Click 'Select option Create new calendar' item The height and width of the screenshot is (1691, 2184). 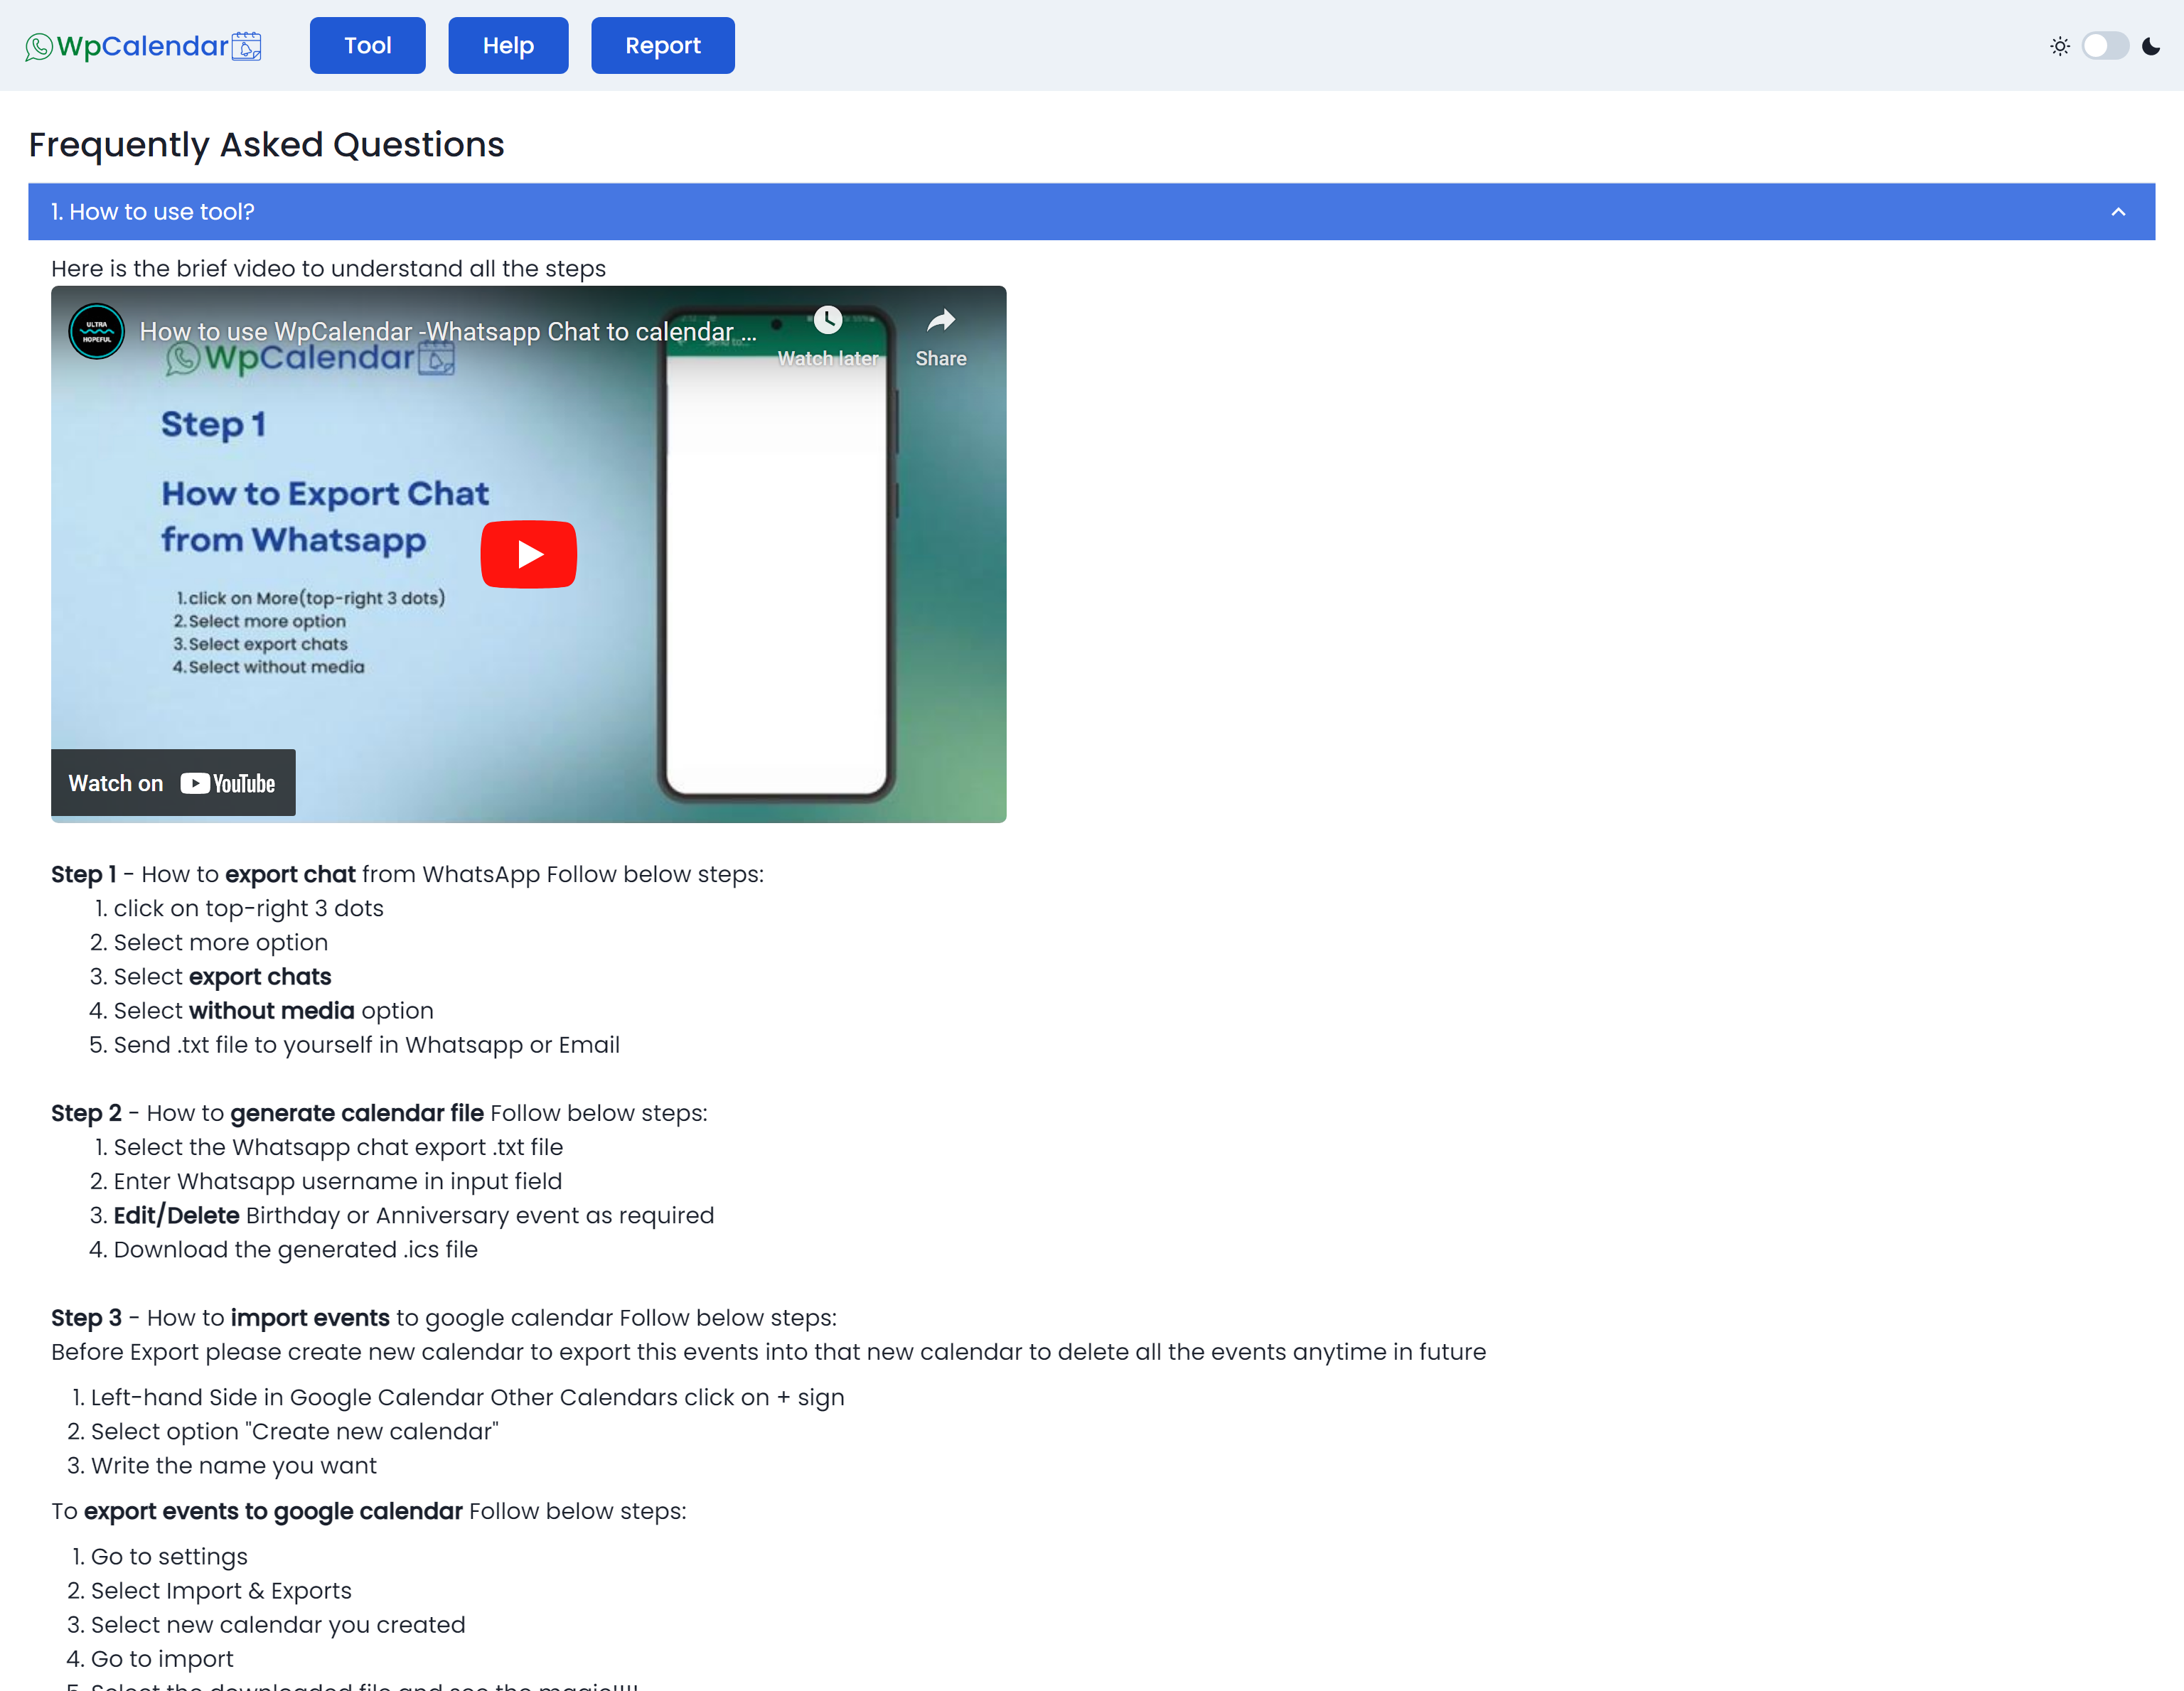click(x=294, y=1431)
